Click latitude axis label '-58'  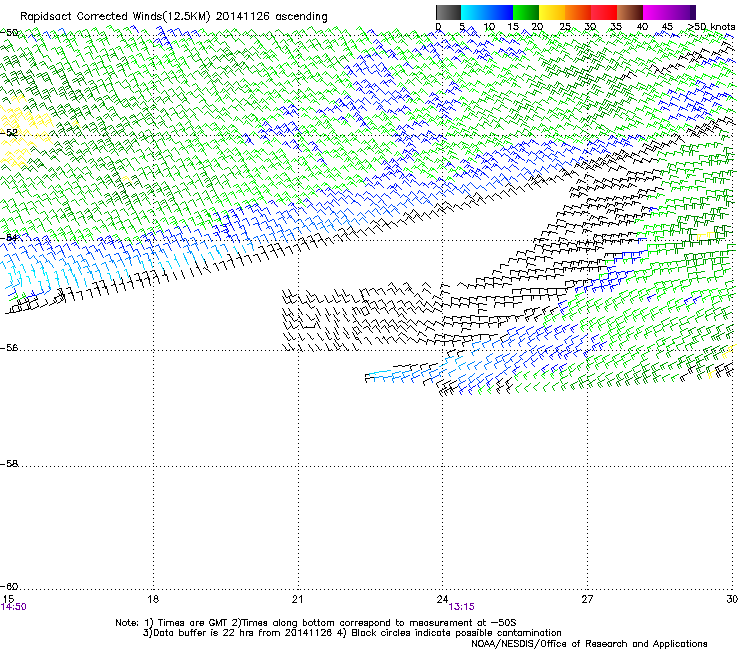pyautogui.click(x=9, y=464)
